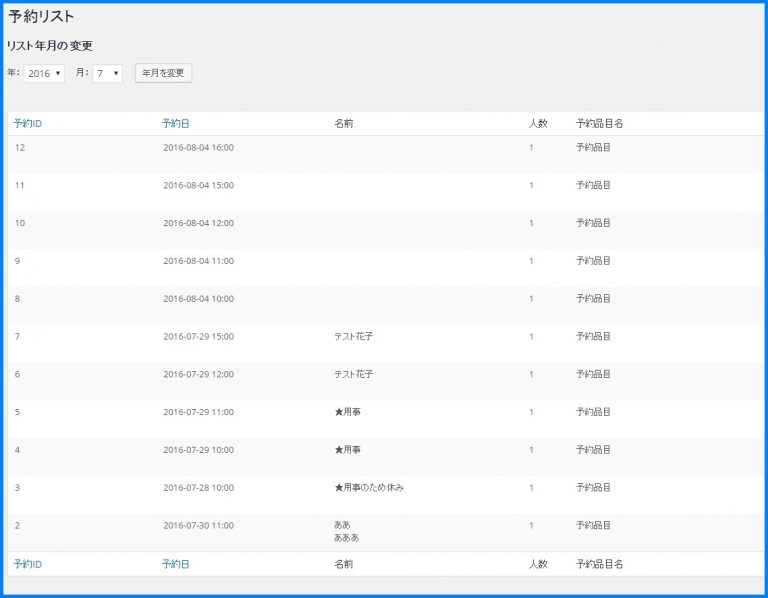Image resolution: width=768 pixels, height=598 pixels.
Task: Click the 予約日 link in the table footer
Action: (175, 564)
